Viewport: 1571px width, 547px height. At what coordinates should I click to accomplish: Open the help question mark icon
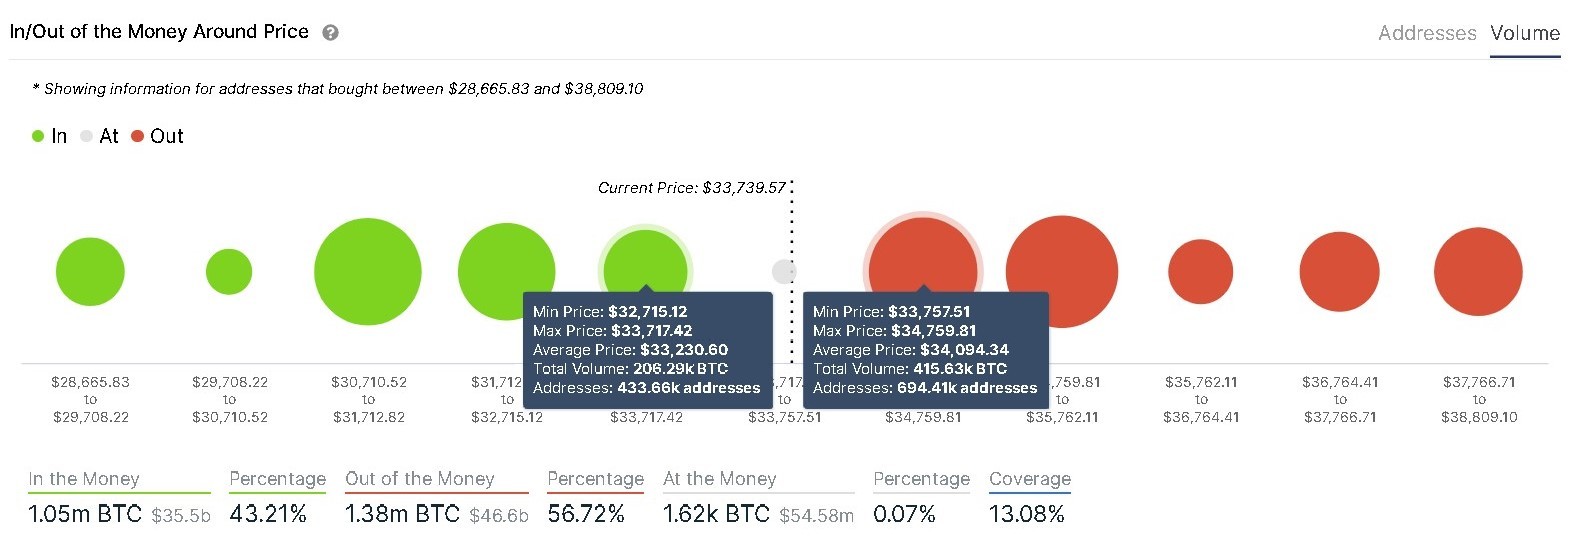click(x=330, y=32)
